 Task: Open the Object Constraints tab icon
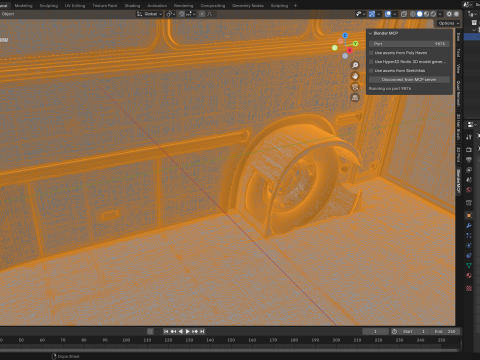click(x=469, y=255)
